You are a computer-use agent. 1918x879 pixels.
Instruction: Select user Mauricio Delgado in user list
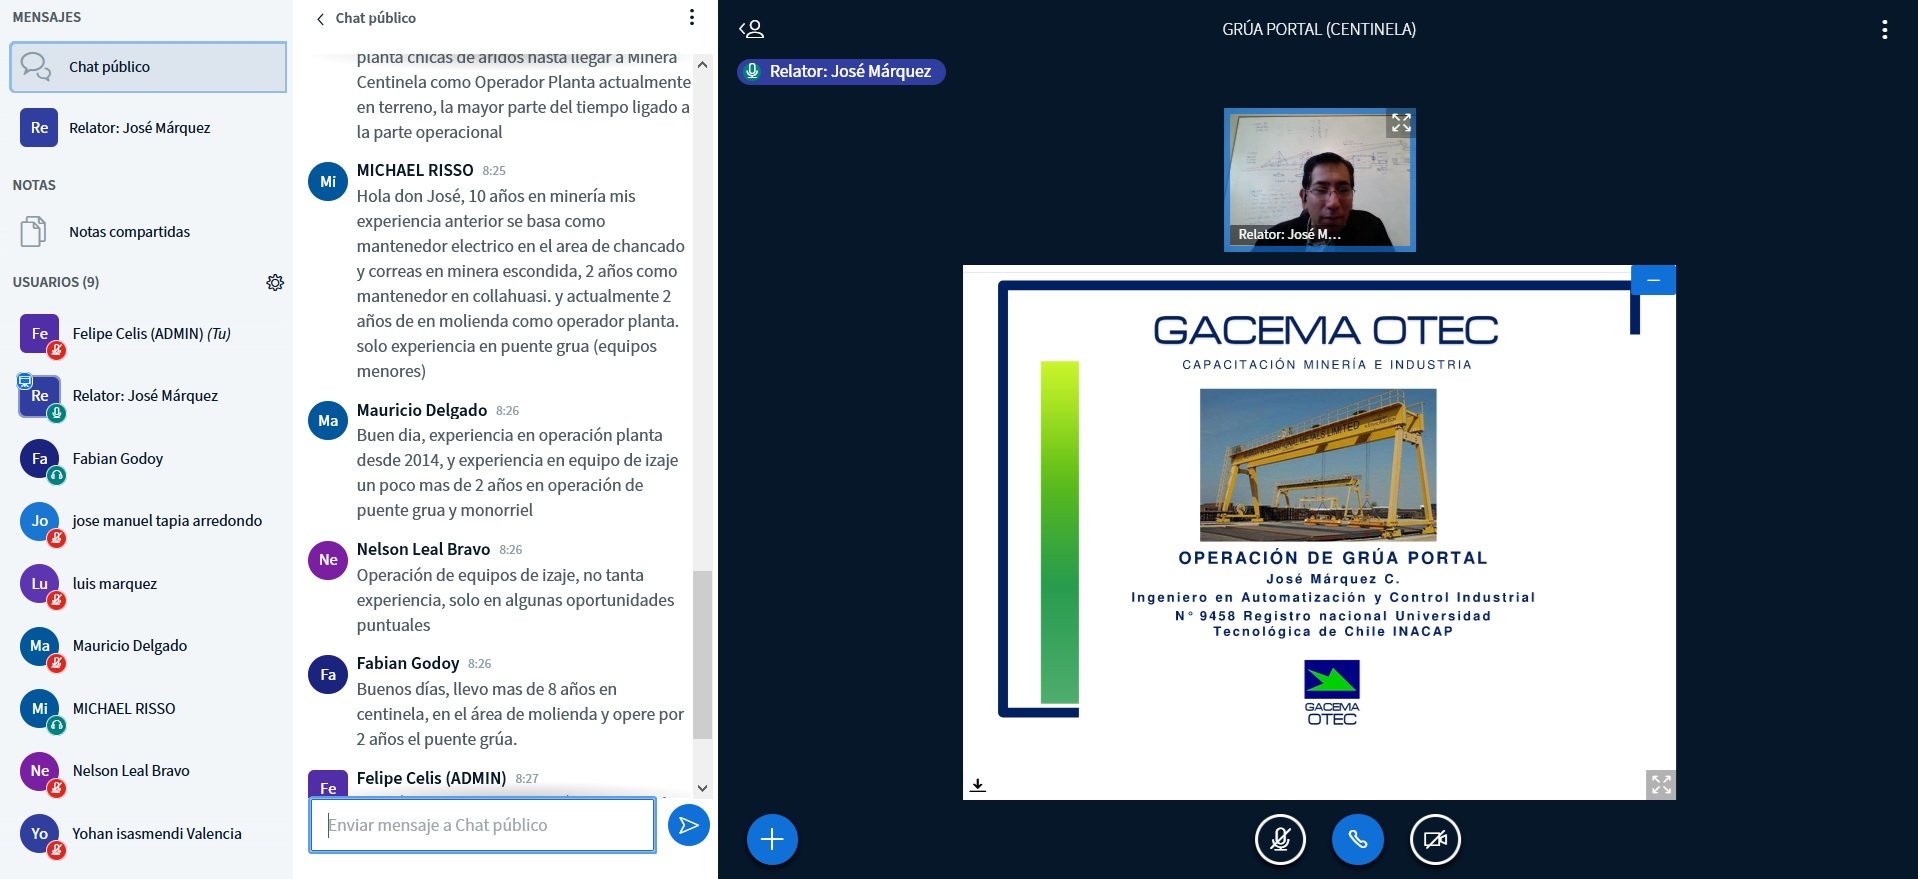pyautogui.click(x=148, y=646)
